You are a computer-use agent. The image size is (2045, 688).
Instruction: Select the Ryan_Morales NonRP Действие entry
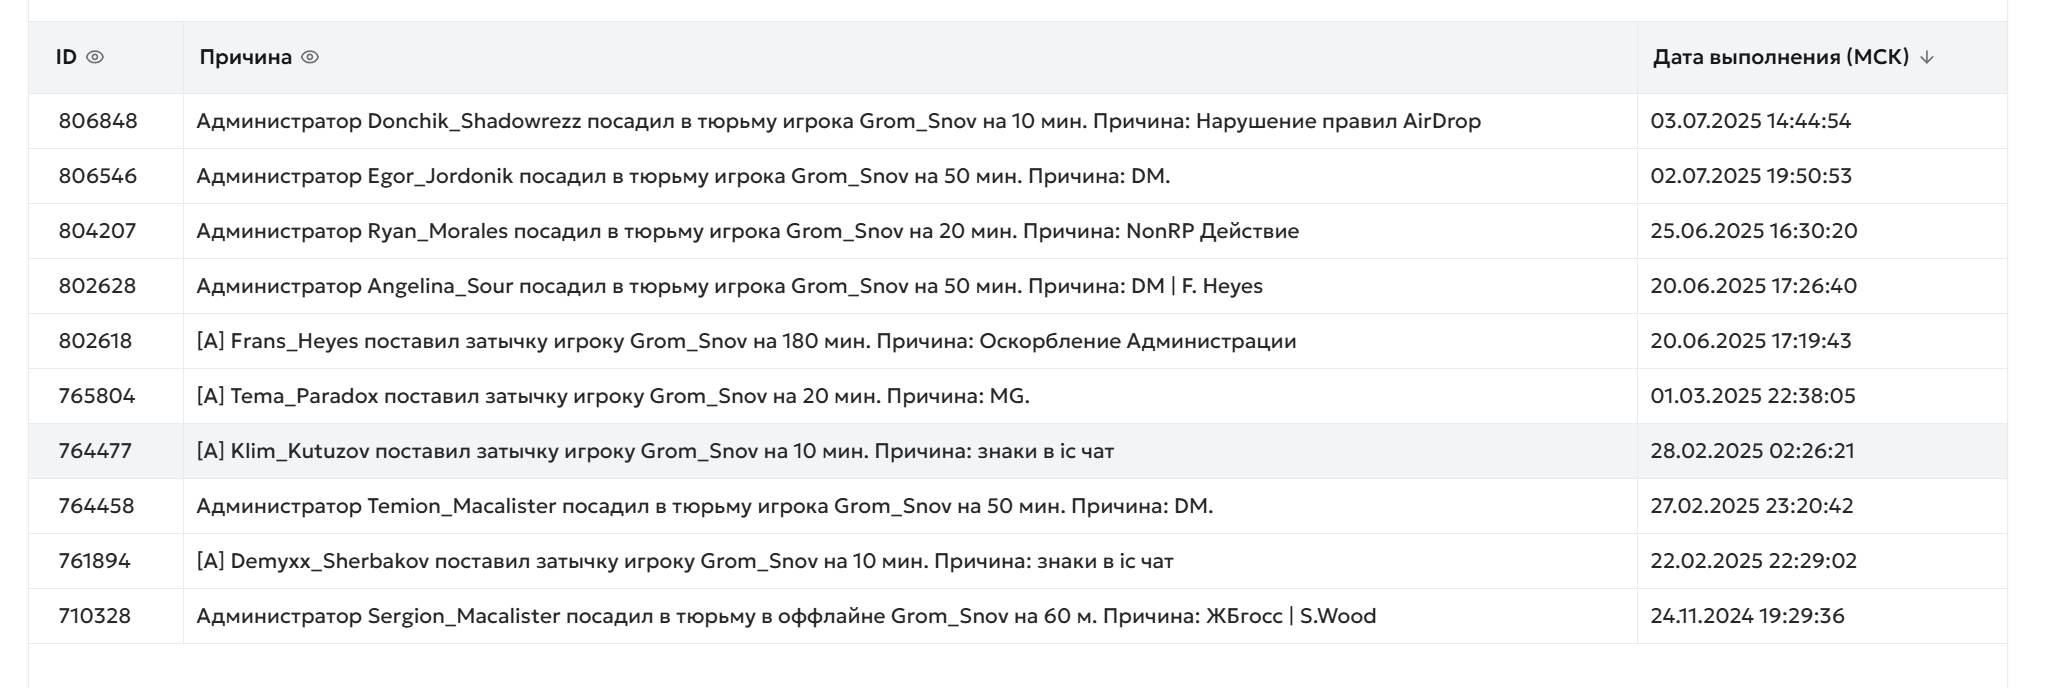tap(747, 231)
